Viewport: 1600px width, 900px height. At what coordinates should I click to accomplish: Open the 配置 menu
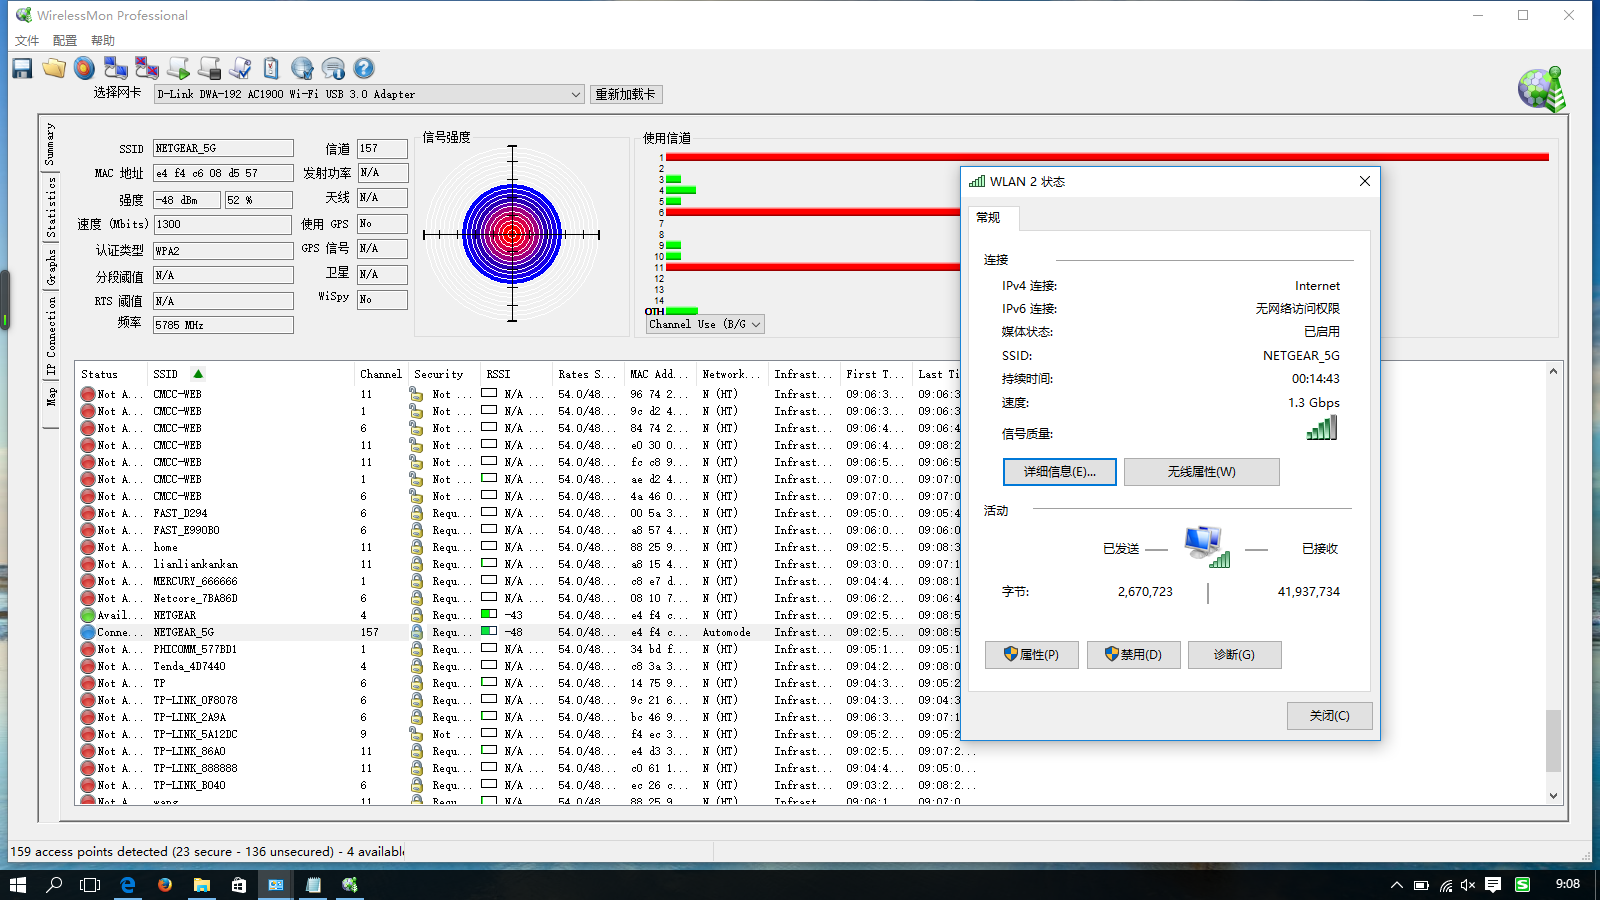coord(65,41)
